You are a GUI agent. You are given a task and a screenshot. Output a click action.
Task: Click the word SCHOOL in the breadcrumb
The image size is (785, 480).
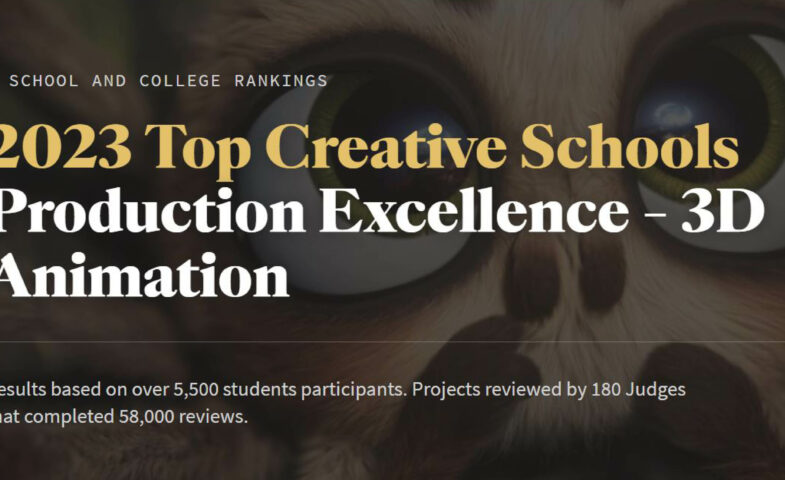pyautogui.click(x=44, y=81)
